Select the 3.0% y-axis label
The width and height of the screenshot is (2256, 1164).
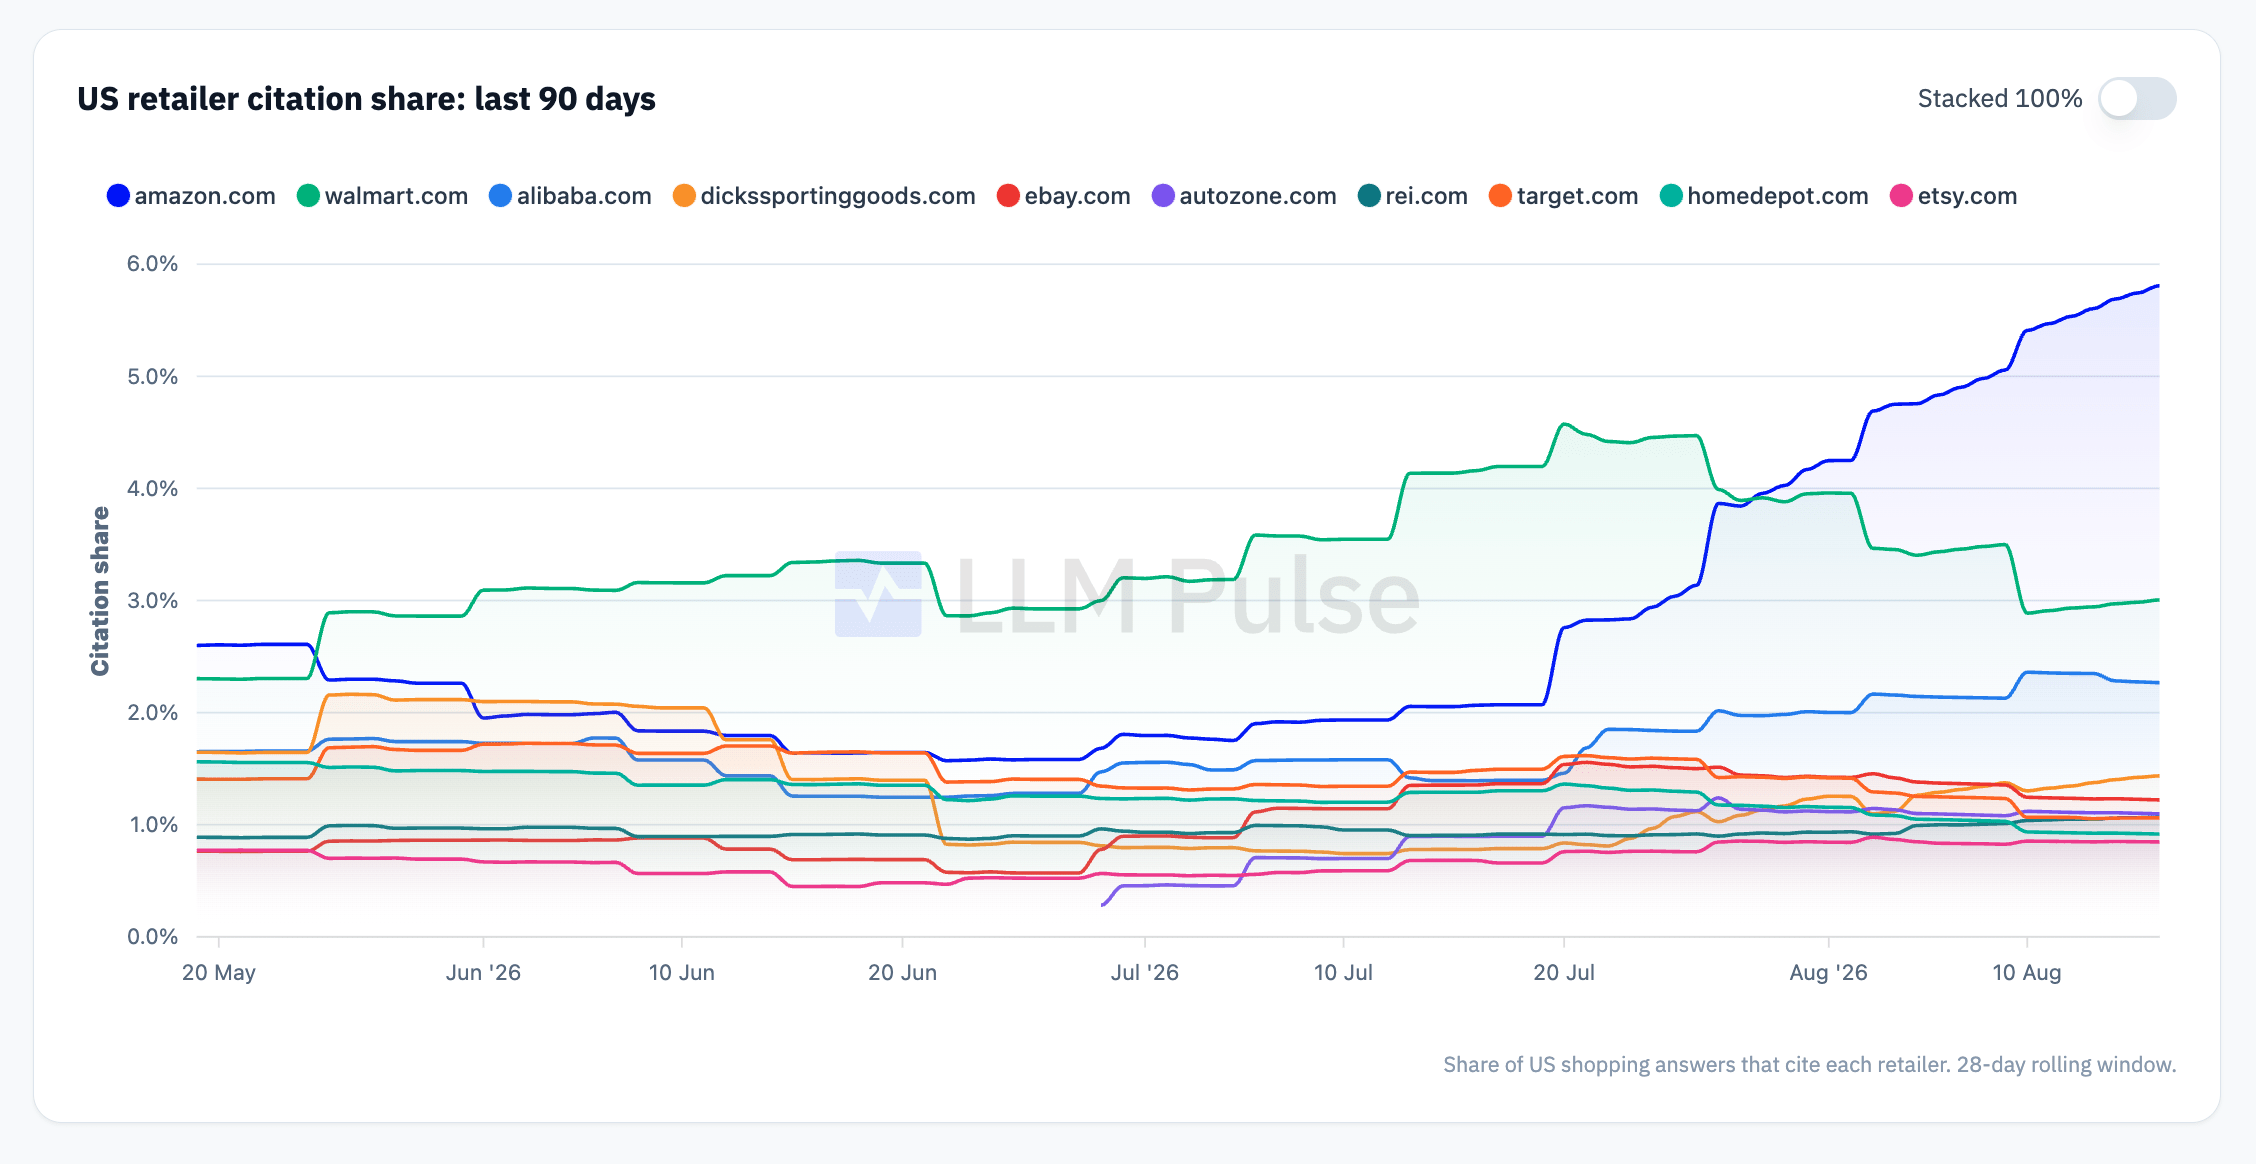152,601
